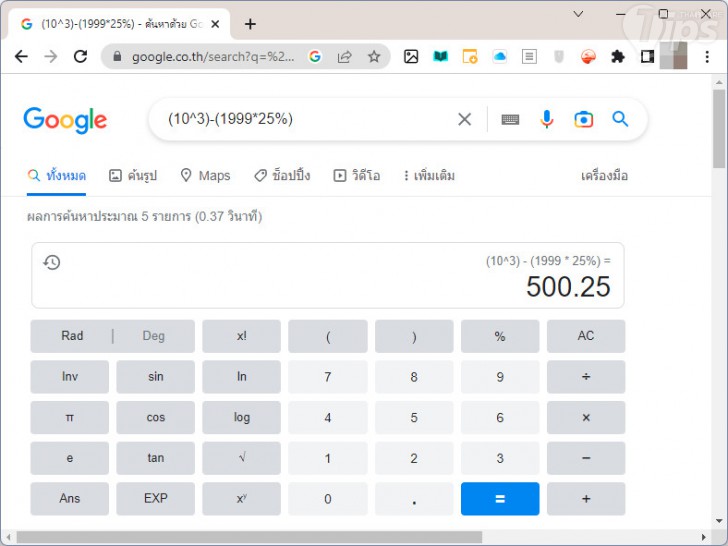The height and width of the screenshot is (546, 728).
Task: Open the site lock info icon
Action: tap(117, 57)
